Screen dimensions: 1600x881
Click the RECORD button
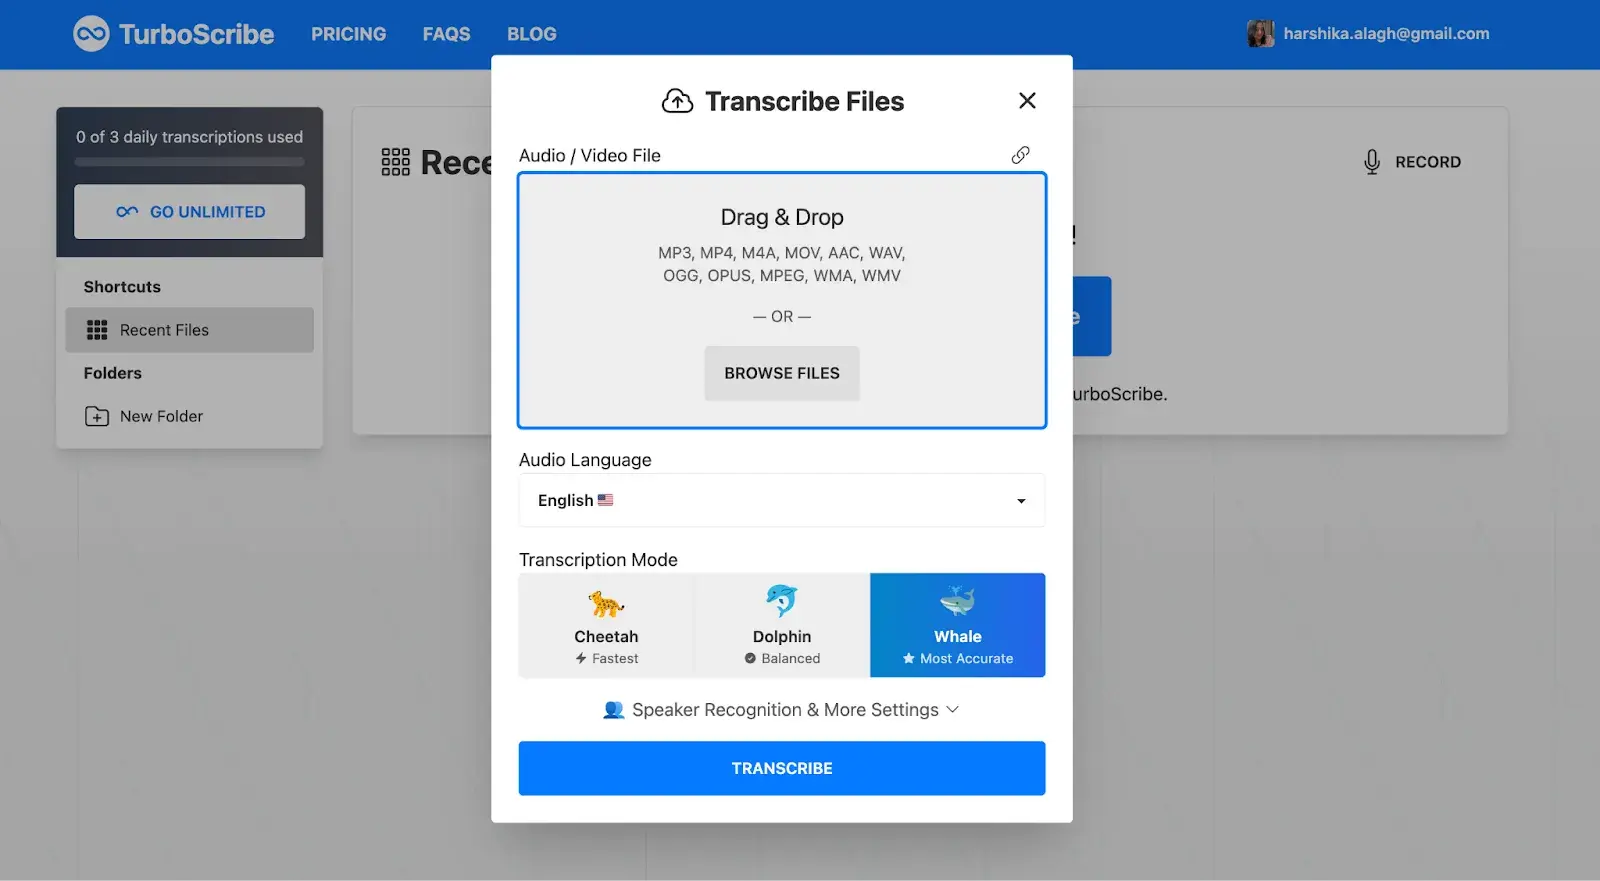1412,162
